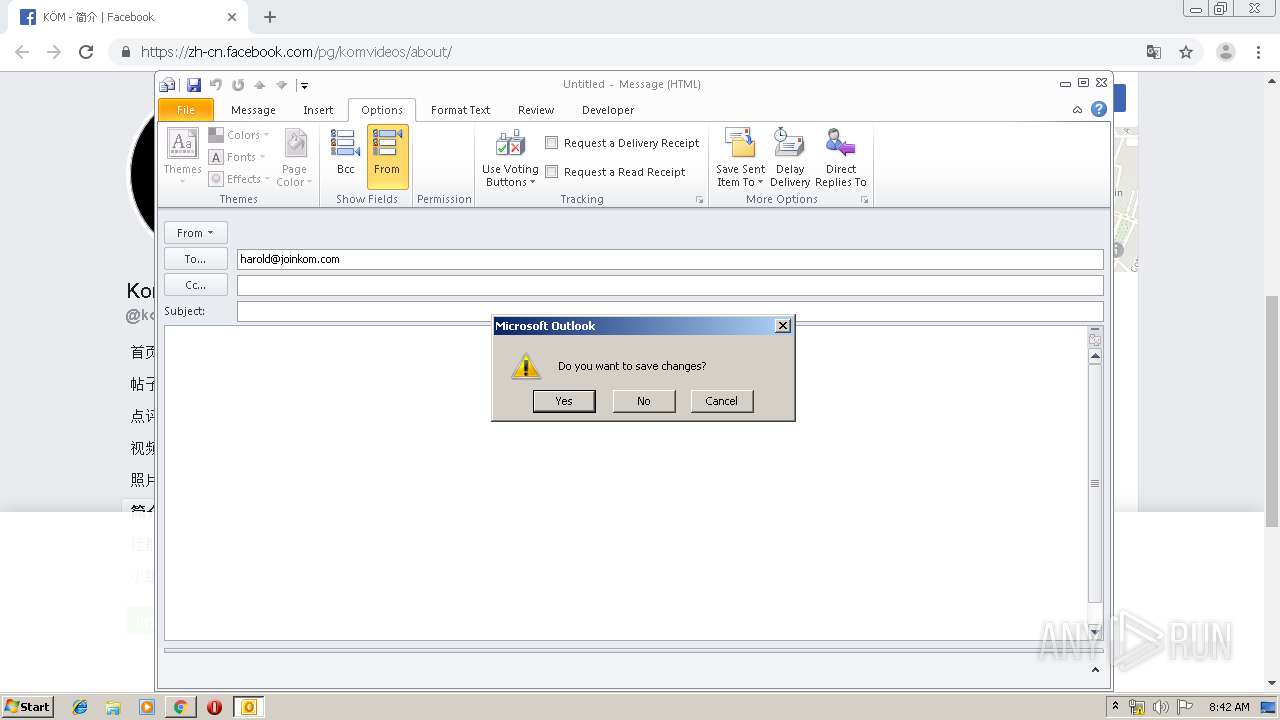The width and height of the screenshot is (1280, 720).
Task: Click the Delay Delivery button
Action: (790, 157)
